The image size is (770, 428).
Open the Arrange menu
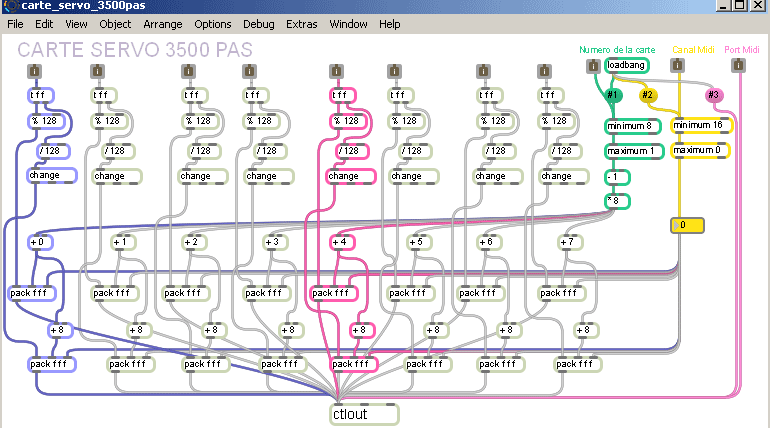(163, 23)
